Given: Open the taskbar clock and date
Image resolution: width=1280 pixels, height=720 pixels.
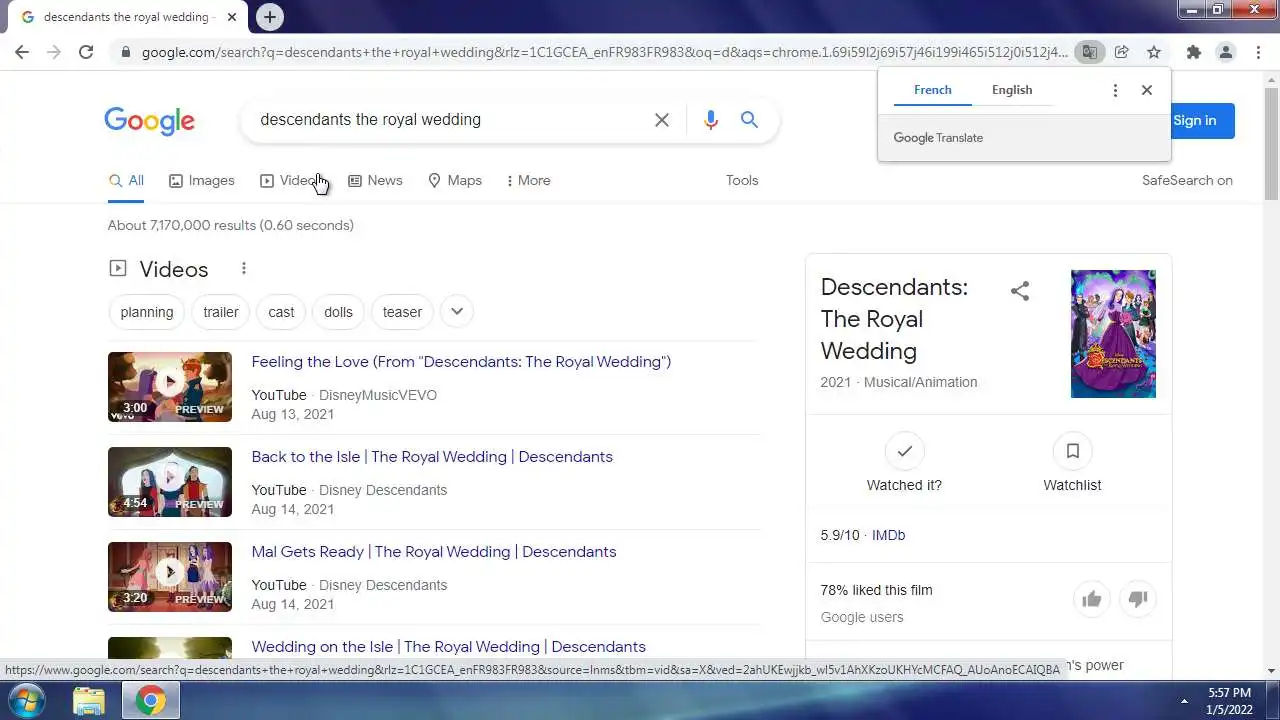Looking at the screenshot, I should [x=1229, y=700].
